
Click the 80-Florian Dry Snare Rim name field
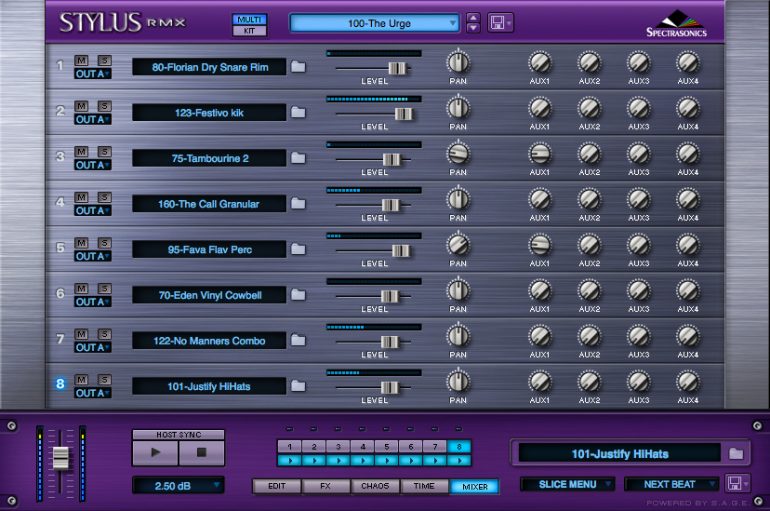[209, 67]
